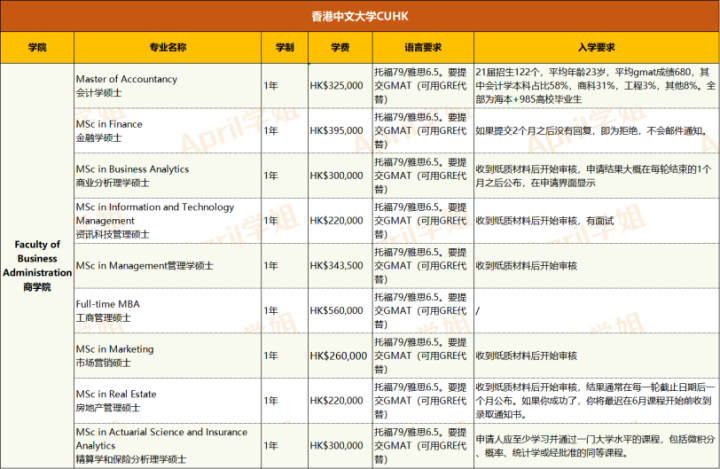This screenshot has width=720, height=469.
Task: Click the HK$220,000 fee for Real Estate
Action: click(340, 401)
